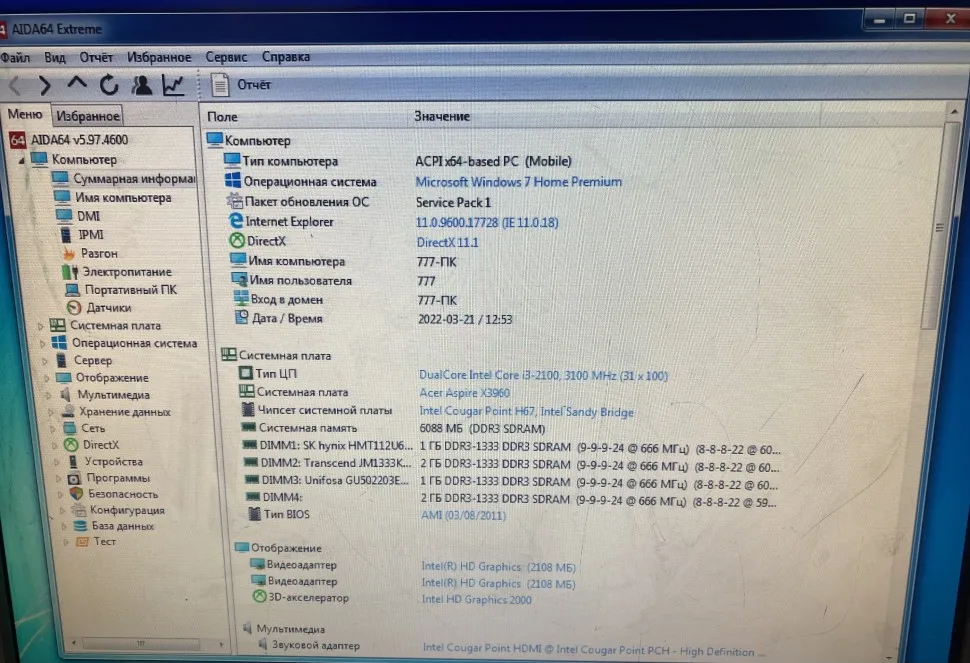Viewport: 970px width, 663px height.
Task: Open Microsoft Windows 7 Home Premium link
Action: tap(518, 182)
